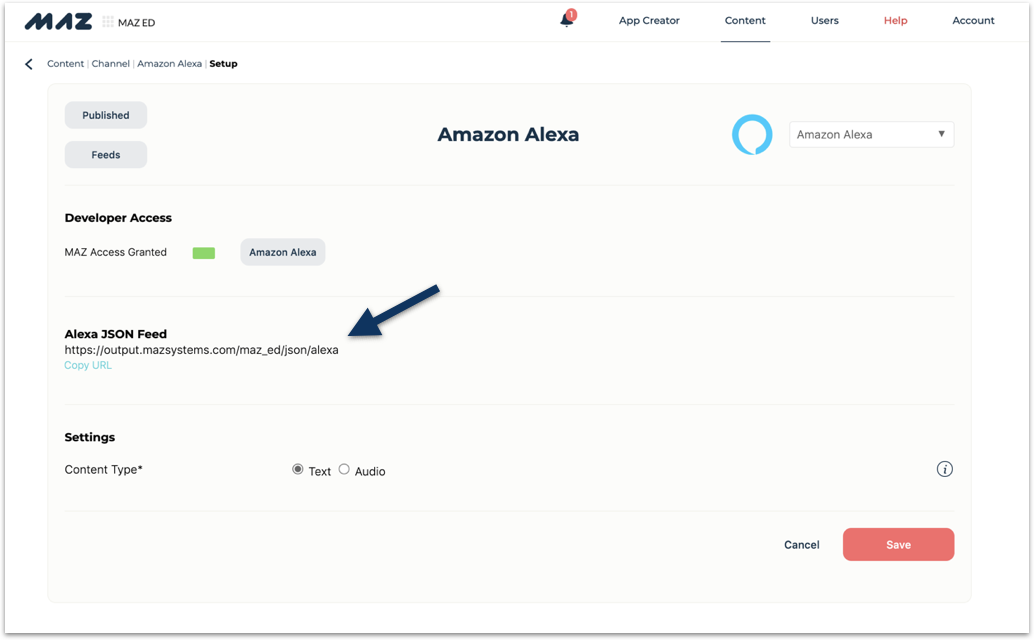Screen dimensions: 1034x640
Task: Select the Audio content type
Action: point(344,469)
